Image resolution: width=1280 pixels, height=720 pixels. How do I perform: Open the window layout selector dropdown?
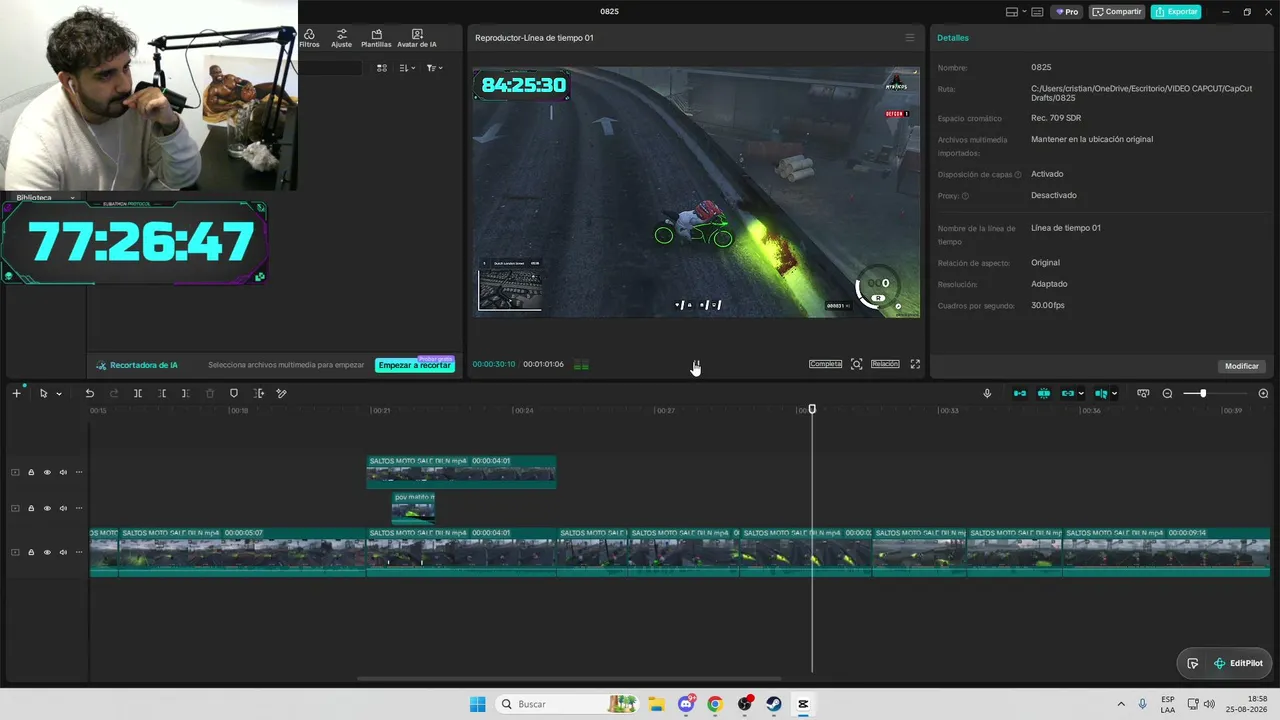coord(1015,12)
